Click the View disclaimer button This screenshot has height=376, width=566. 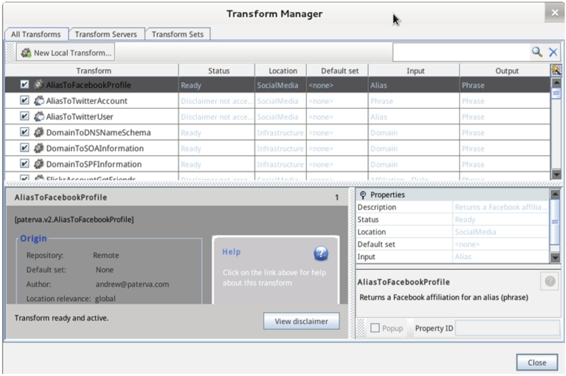[x=301, y=321]
